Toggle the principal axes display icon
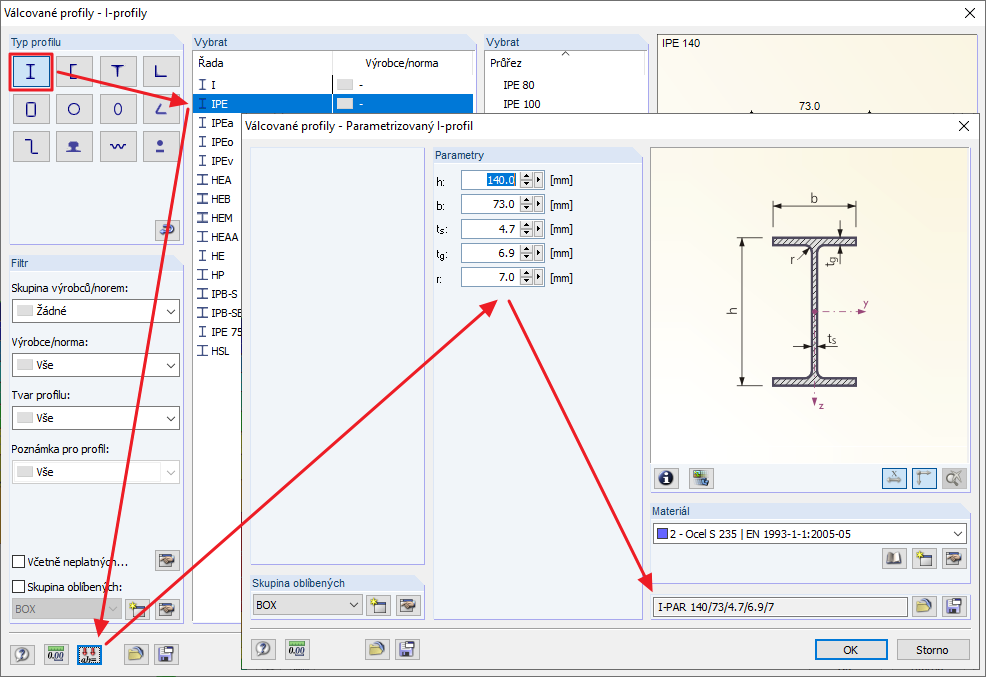The width and height of the screenshot is (986, 677). click(924, 478)
